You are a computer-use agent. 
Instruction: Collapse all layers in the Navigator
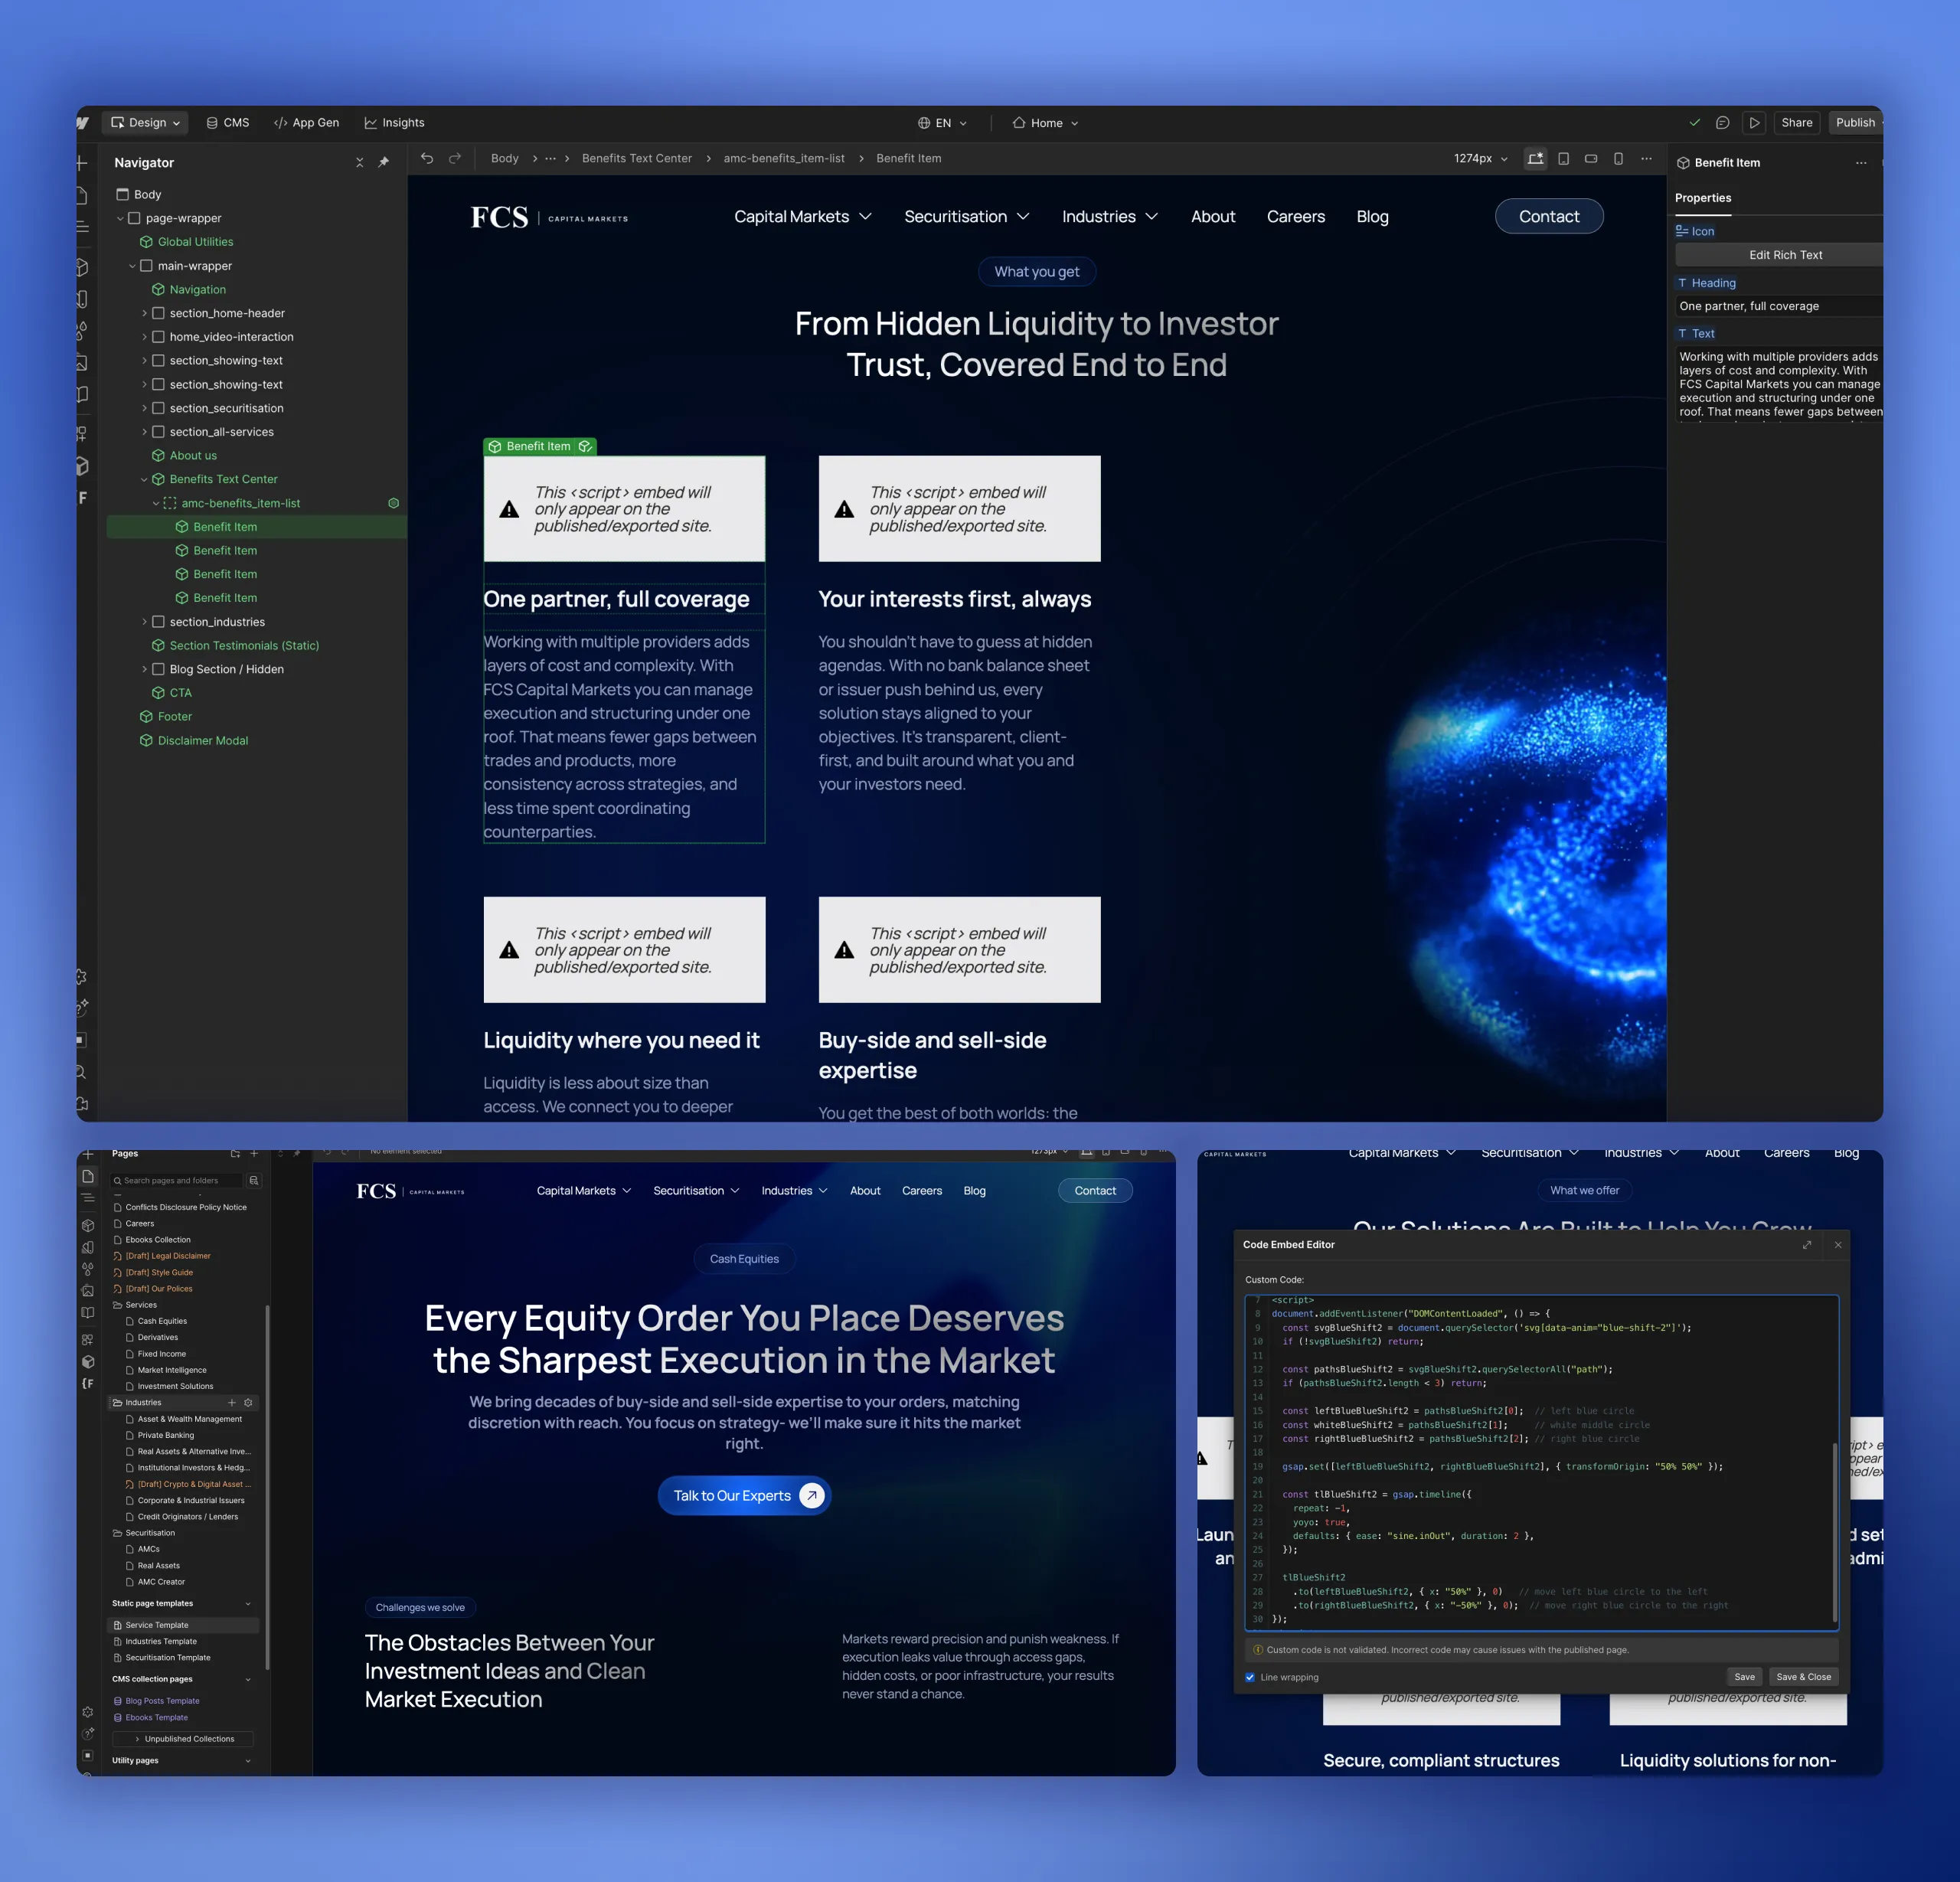[360, 162]
